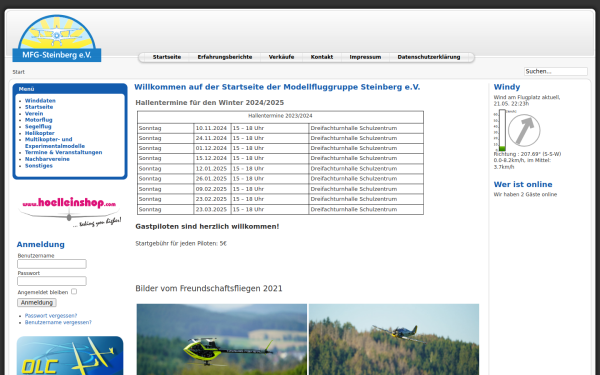The height and width of the screenshot is (375, 600).
Task: Open Multikopter- und Experimentalmodelle link
Action: 55,143
